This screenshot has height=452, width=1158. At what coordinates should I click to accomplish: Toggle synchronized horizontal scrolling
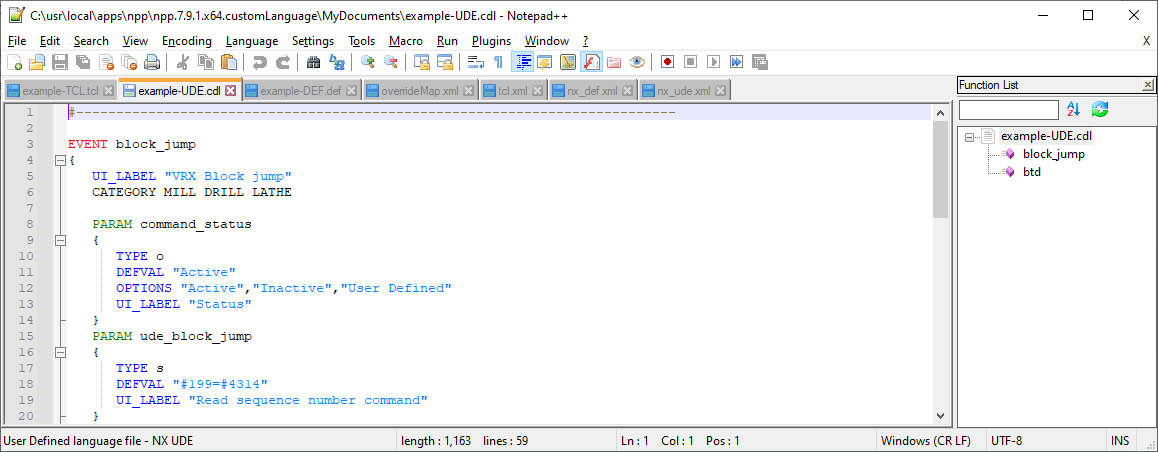pos(445,62)
